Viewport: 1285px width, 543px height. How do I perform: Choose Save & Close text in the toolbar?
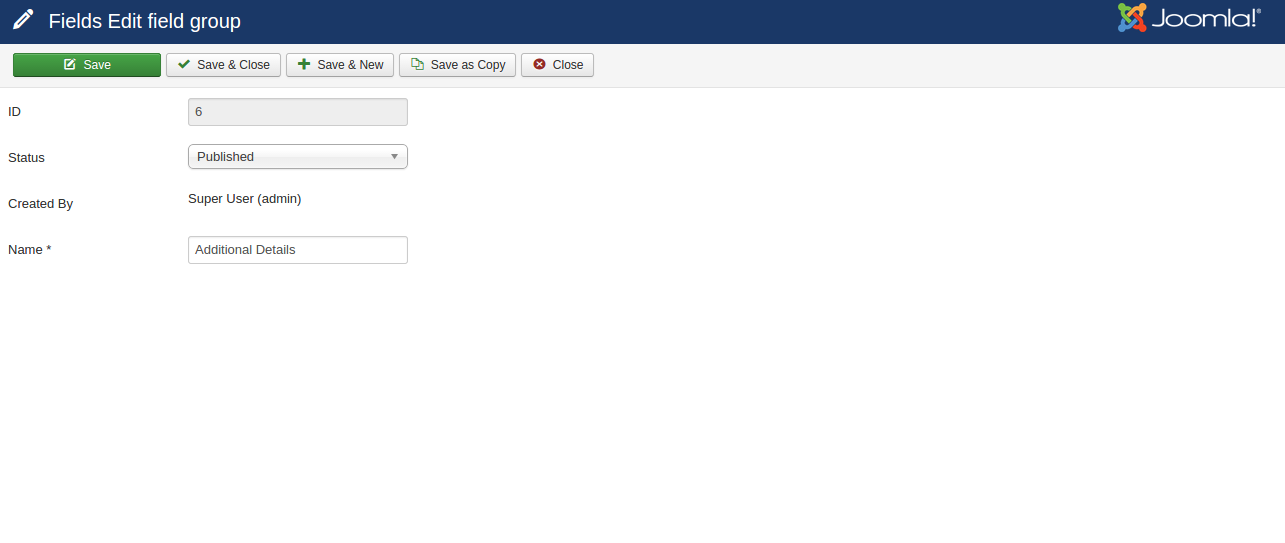coord(233,65)
